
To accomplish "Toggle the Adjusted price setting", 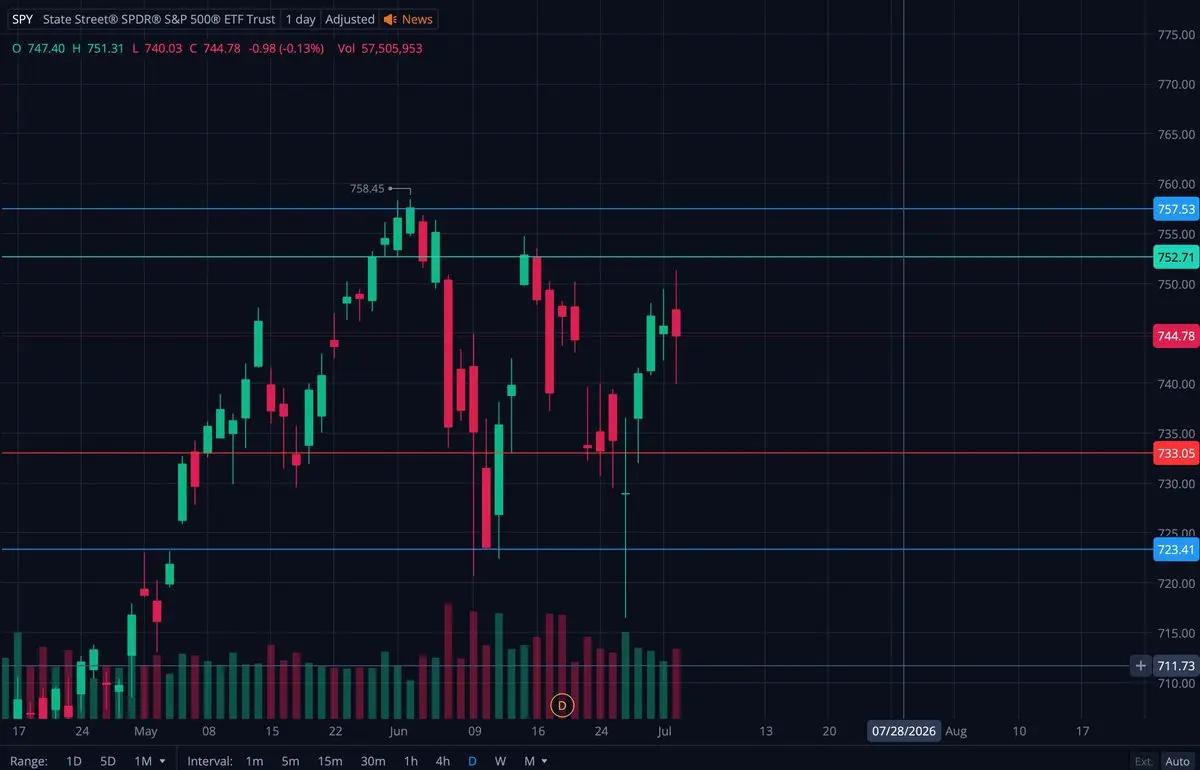I will (350, 19).
